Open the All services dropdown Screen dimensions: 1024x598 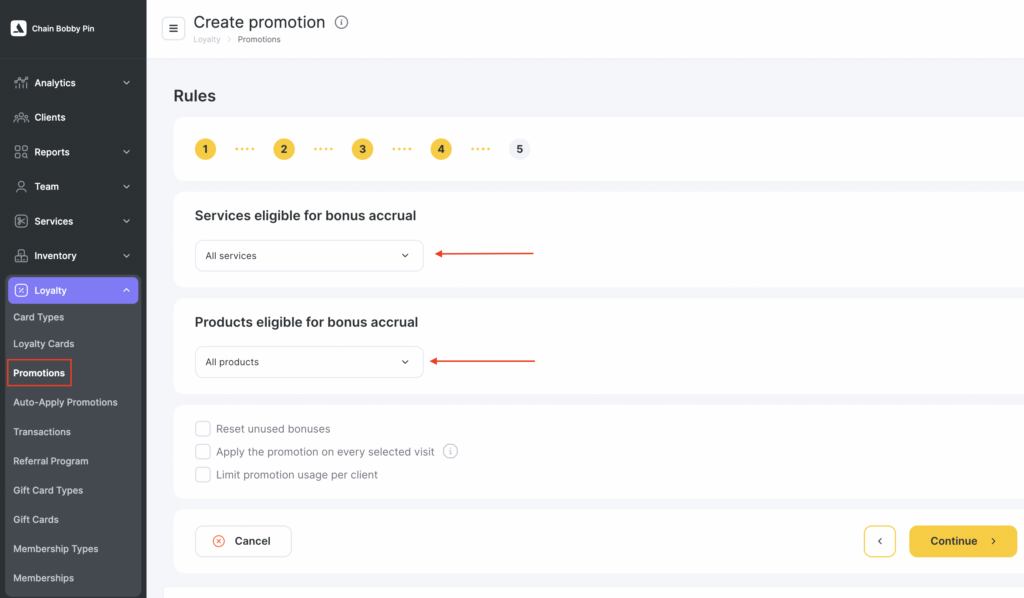click(309, 256)
